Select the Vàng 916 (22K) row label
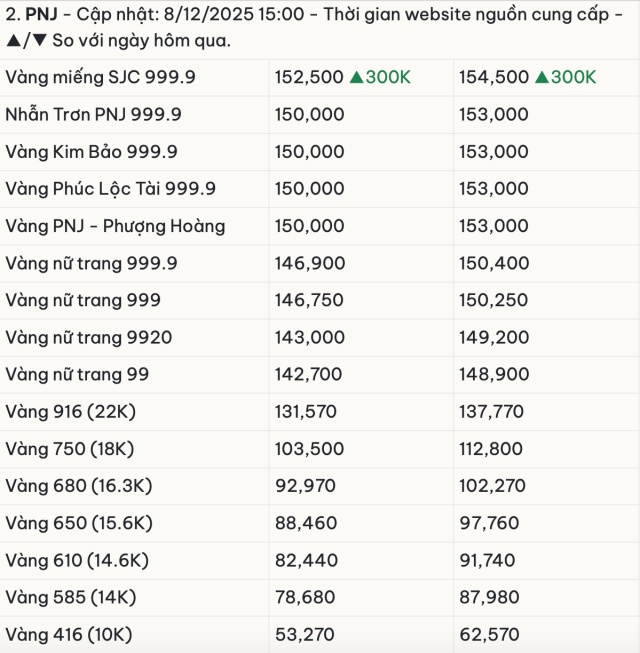 (76, 411)
